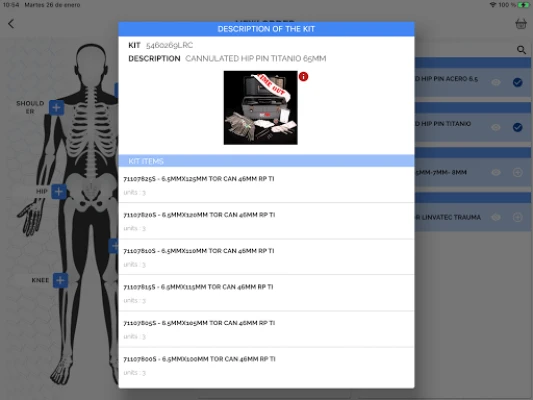
Task: Tap the plus button next to KNEE
Action: [x=60, y=280]
